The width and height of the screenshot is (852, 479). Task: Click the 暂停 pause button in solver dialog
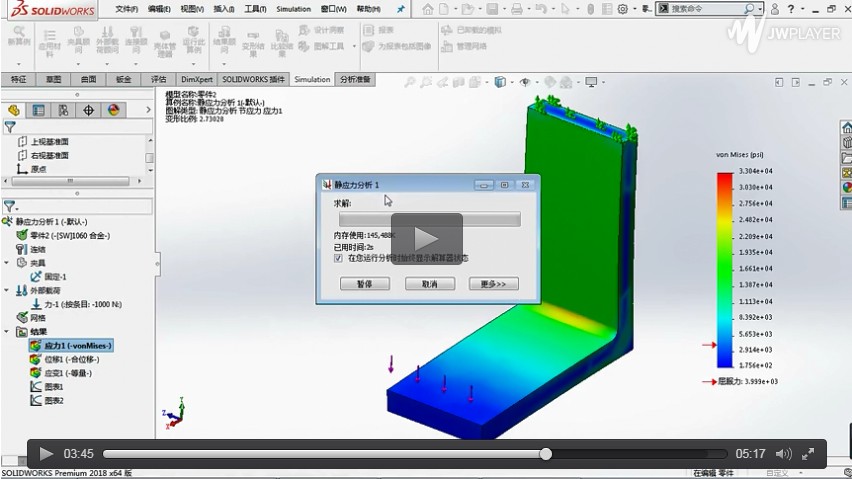[365, 284]
